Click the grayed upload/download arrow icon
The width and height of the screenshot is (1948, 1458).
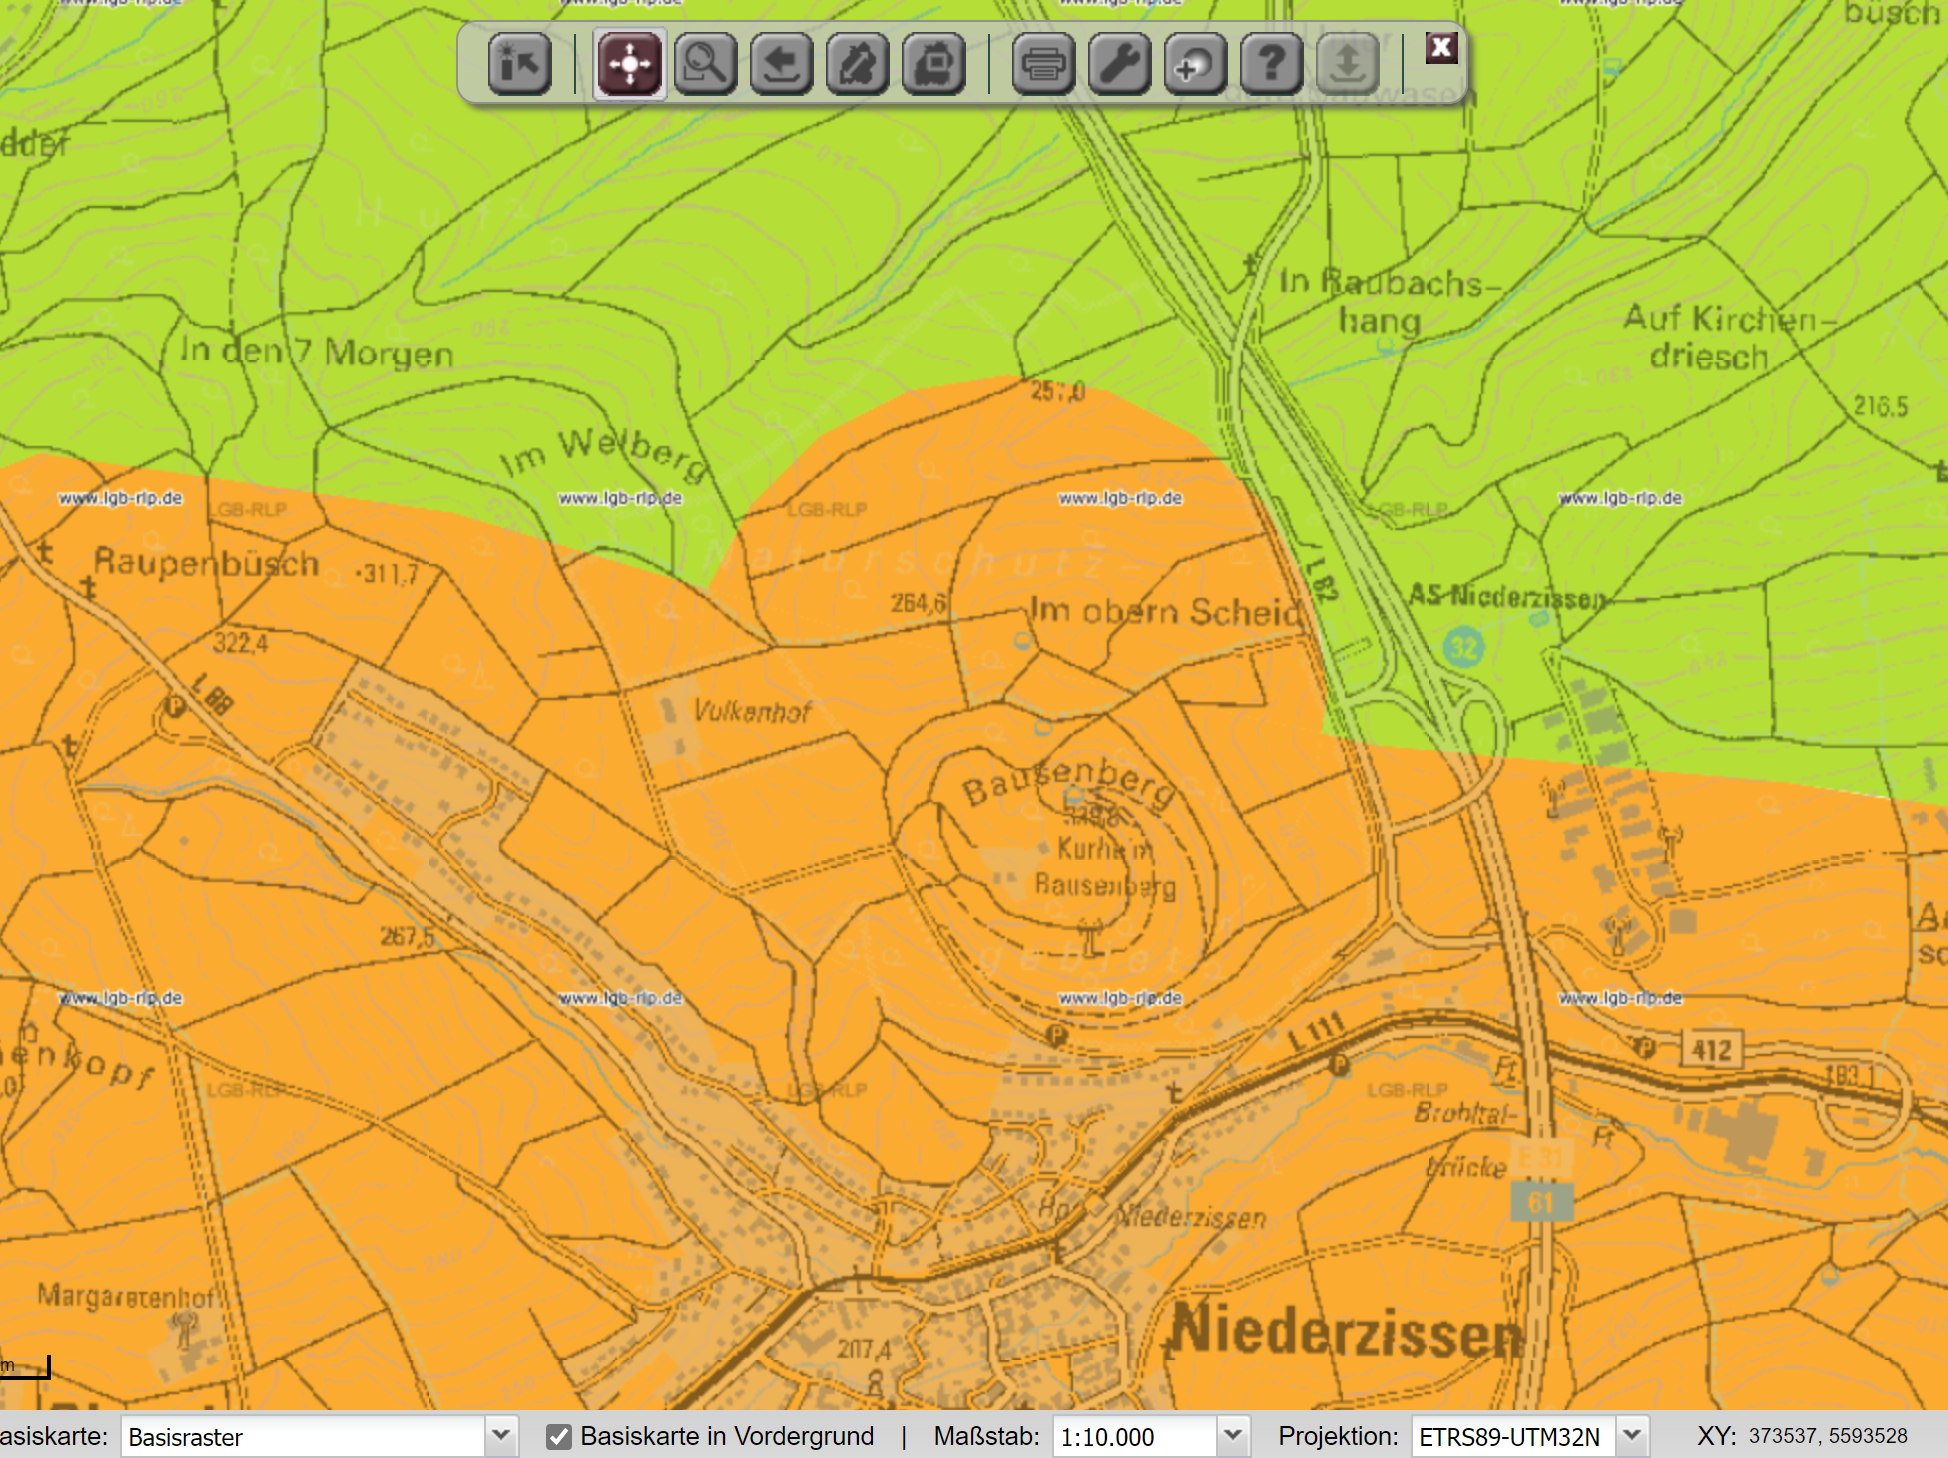pos(1347,65)
